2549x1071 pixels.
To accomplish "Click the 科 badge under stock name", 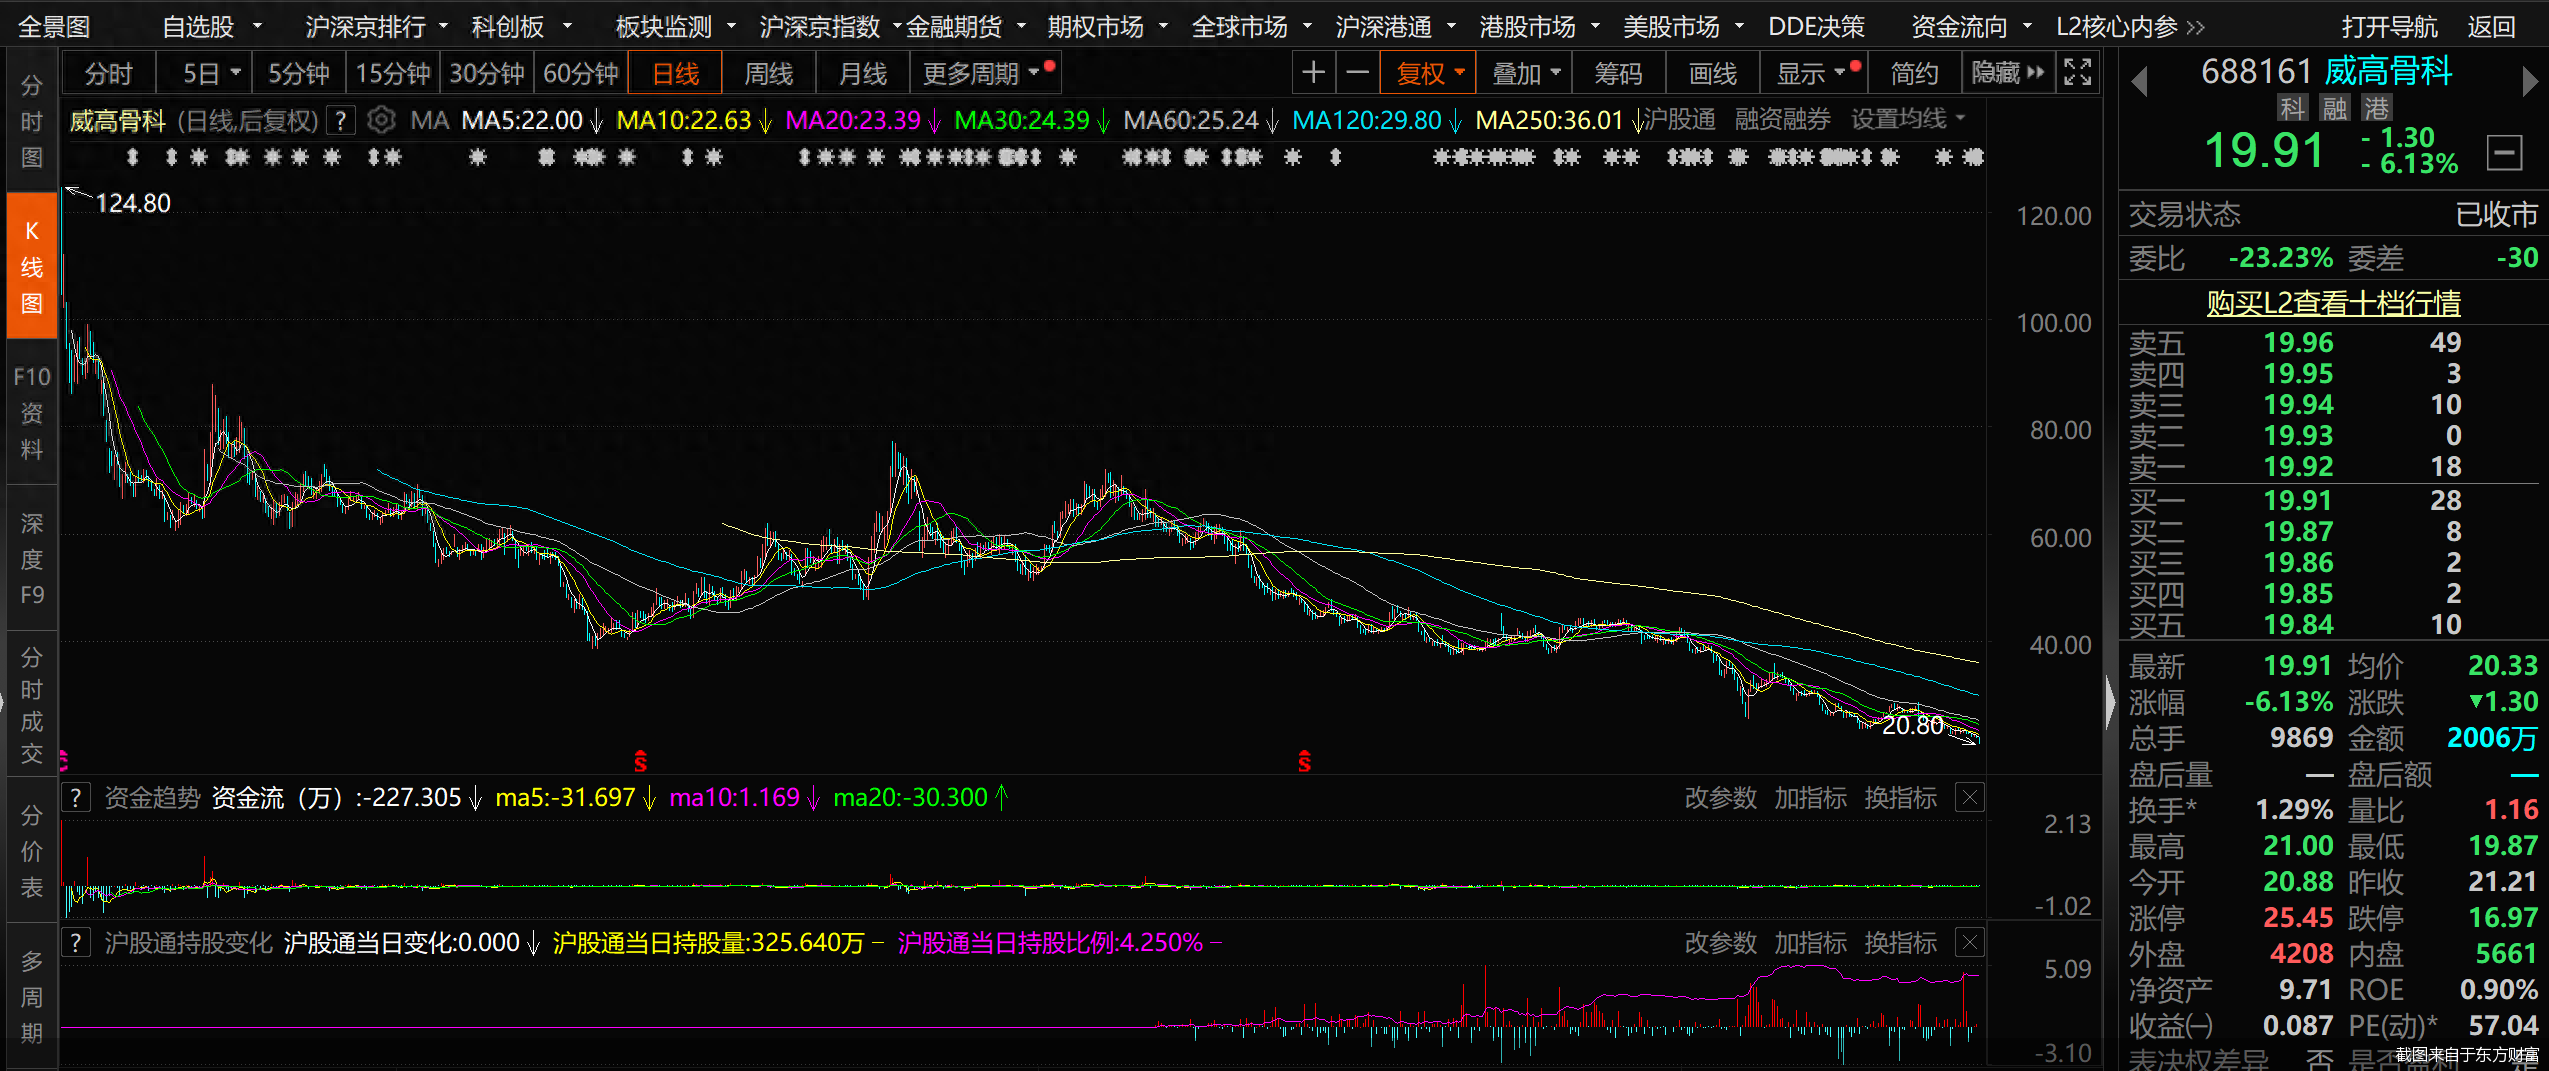I will (x=2292, y=108).
